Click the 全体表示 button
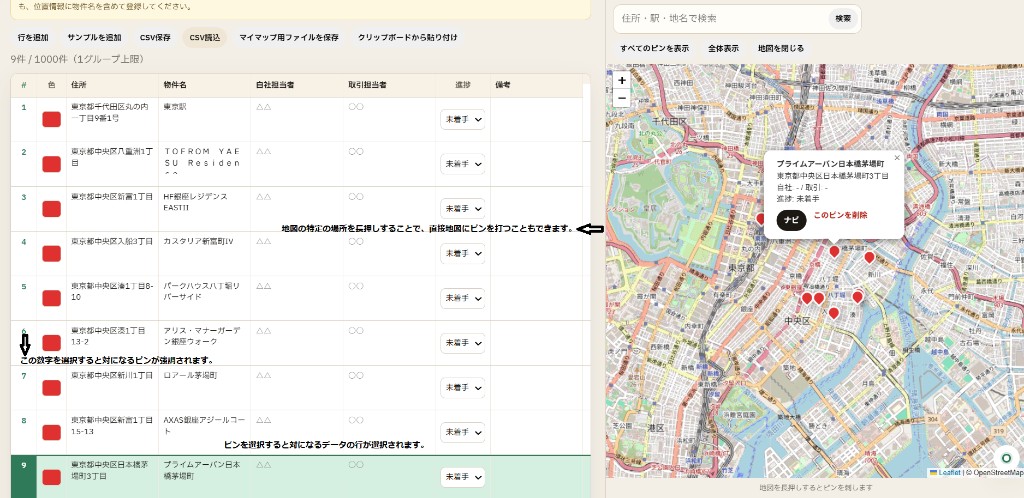This screenshot has height=498, width=1024. [x=723, y=48]
